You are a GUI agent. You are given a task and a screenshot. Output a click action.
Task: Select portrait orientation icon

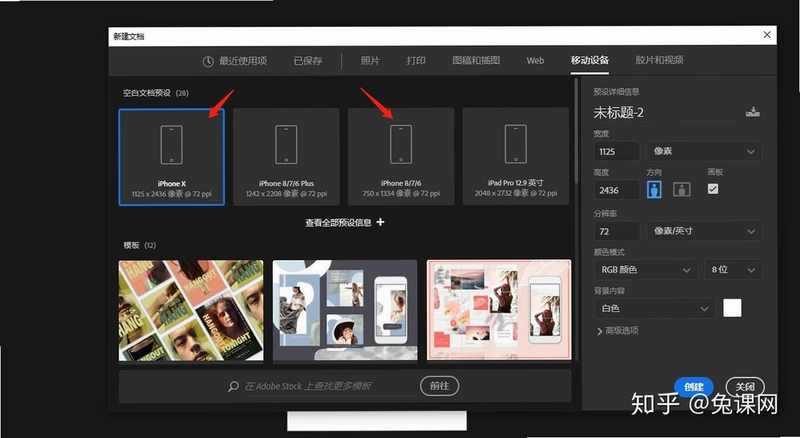pyautogui.click(x=654, y=189)
